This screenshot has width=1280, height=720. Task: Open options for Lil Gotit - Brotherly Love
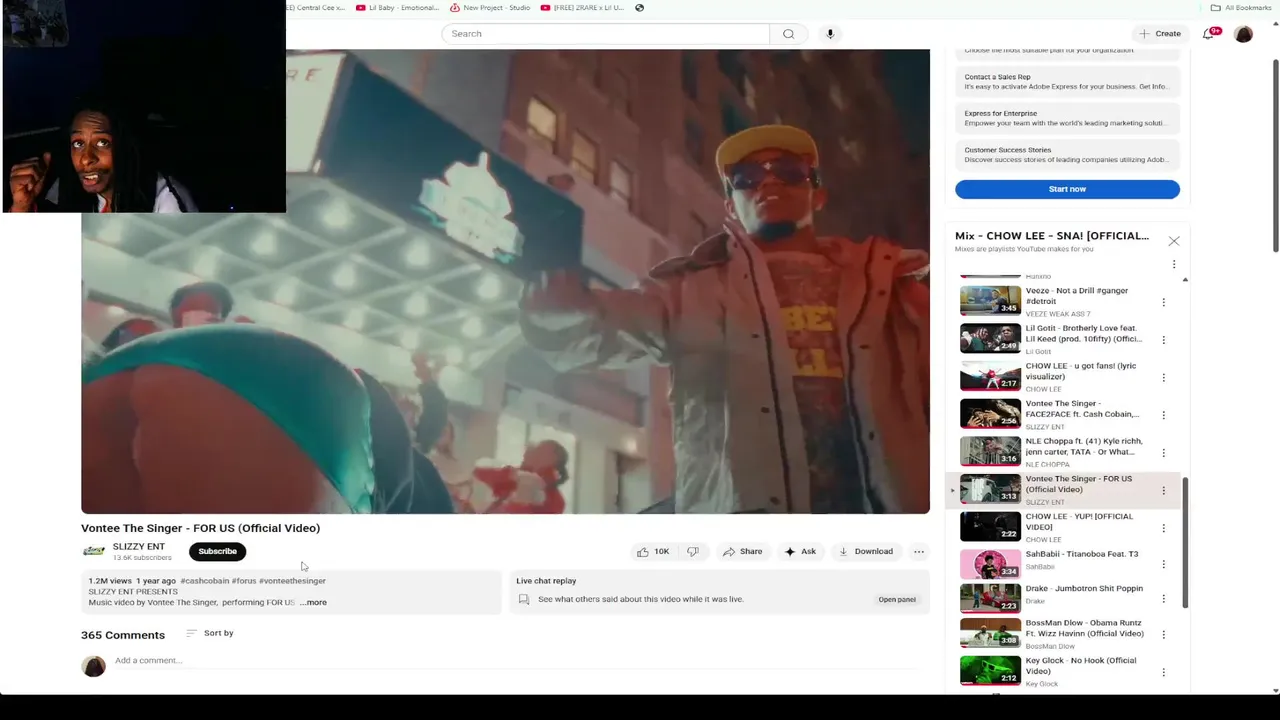[x=1163, y=340]
